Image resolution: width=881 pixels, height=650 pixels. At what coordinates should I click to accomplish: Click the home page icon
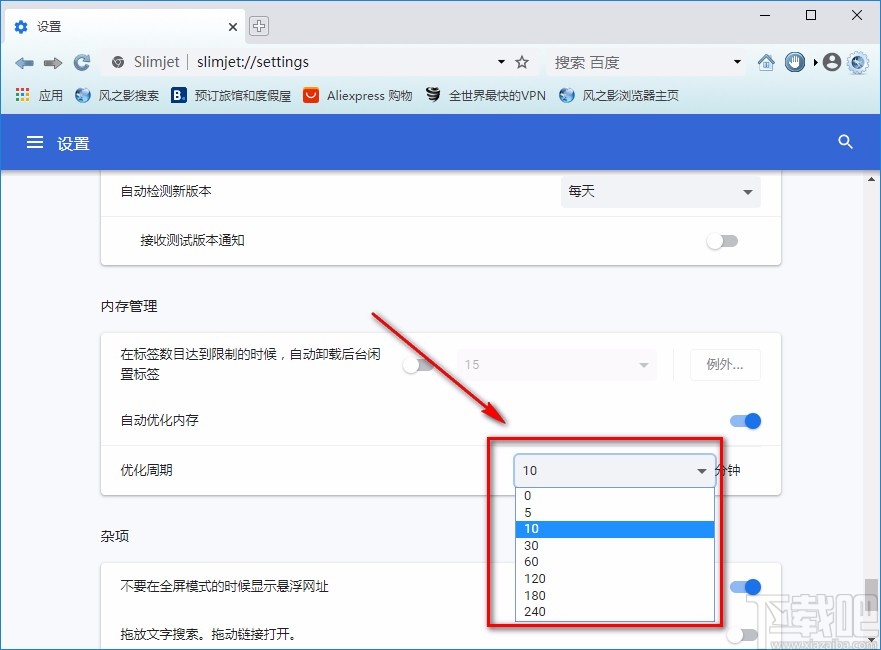766,61
